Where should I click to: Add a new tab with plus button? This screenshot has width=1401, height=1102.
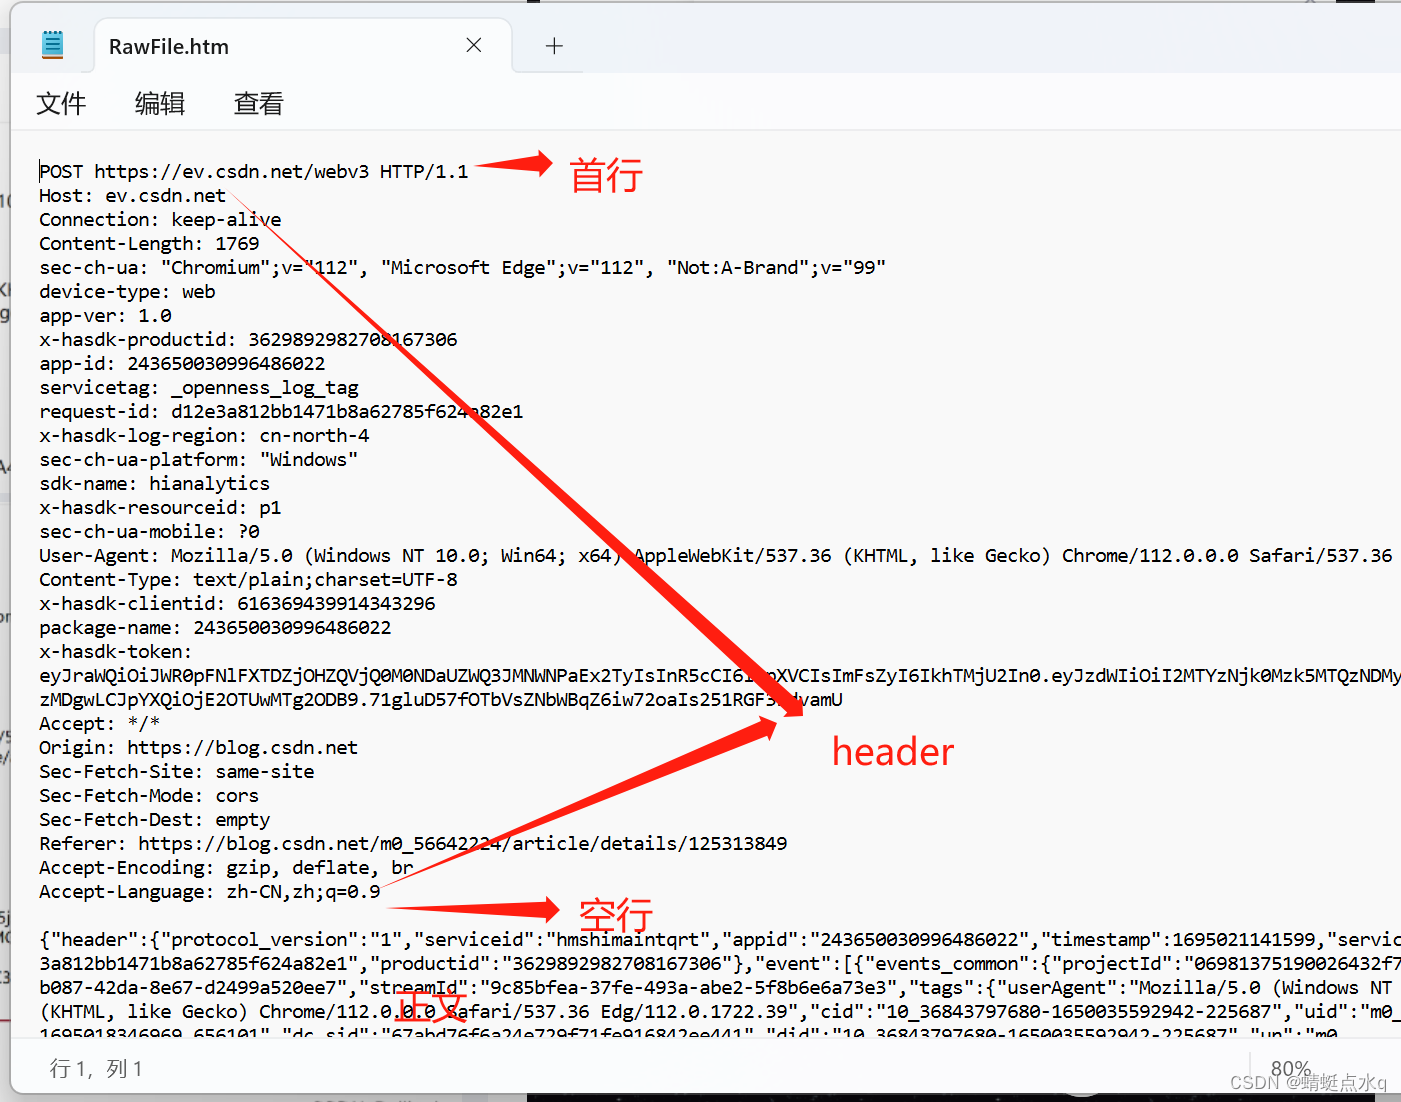[554, 46]
